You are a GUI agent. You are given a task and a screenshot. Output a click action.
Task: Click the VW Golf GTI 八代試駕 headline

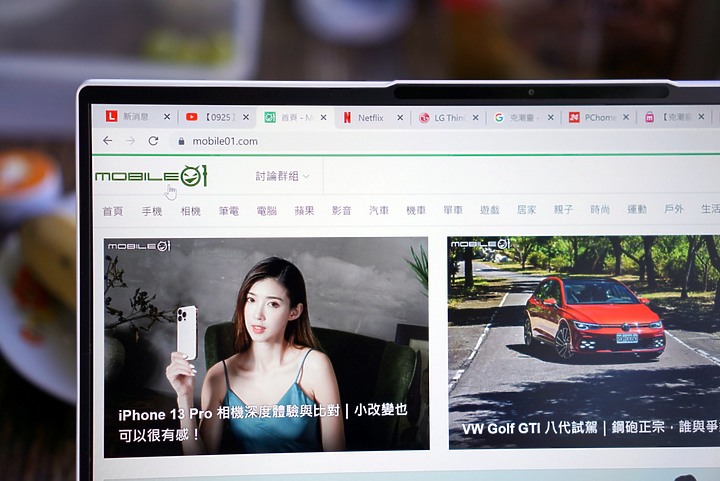click(591, 428)
